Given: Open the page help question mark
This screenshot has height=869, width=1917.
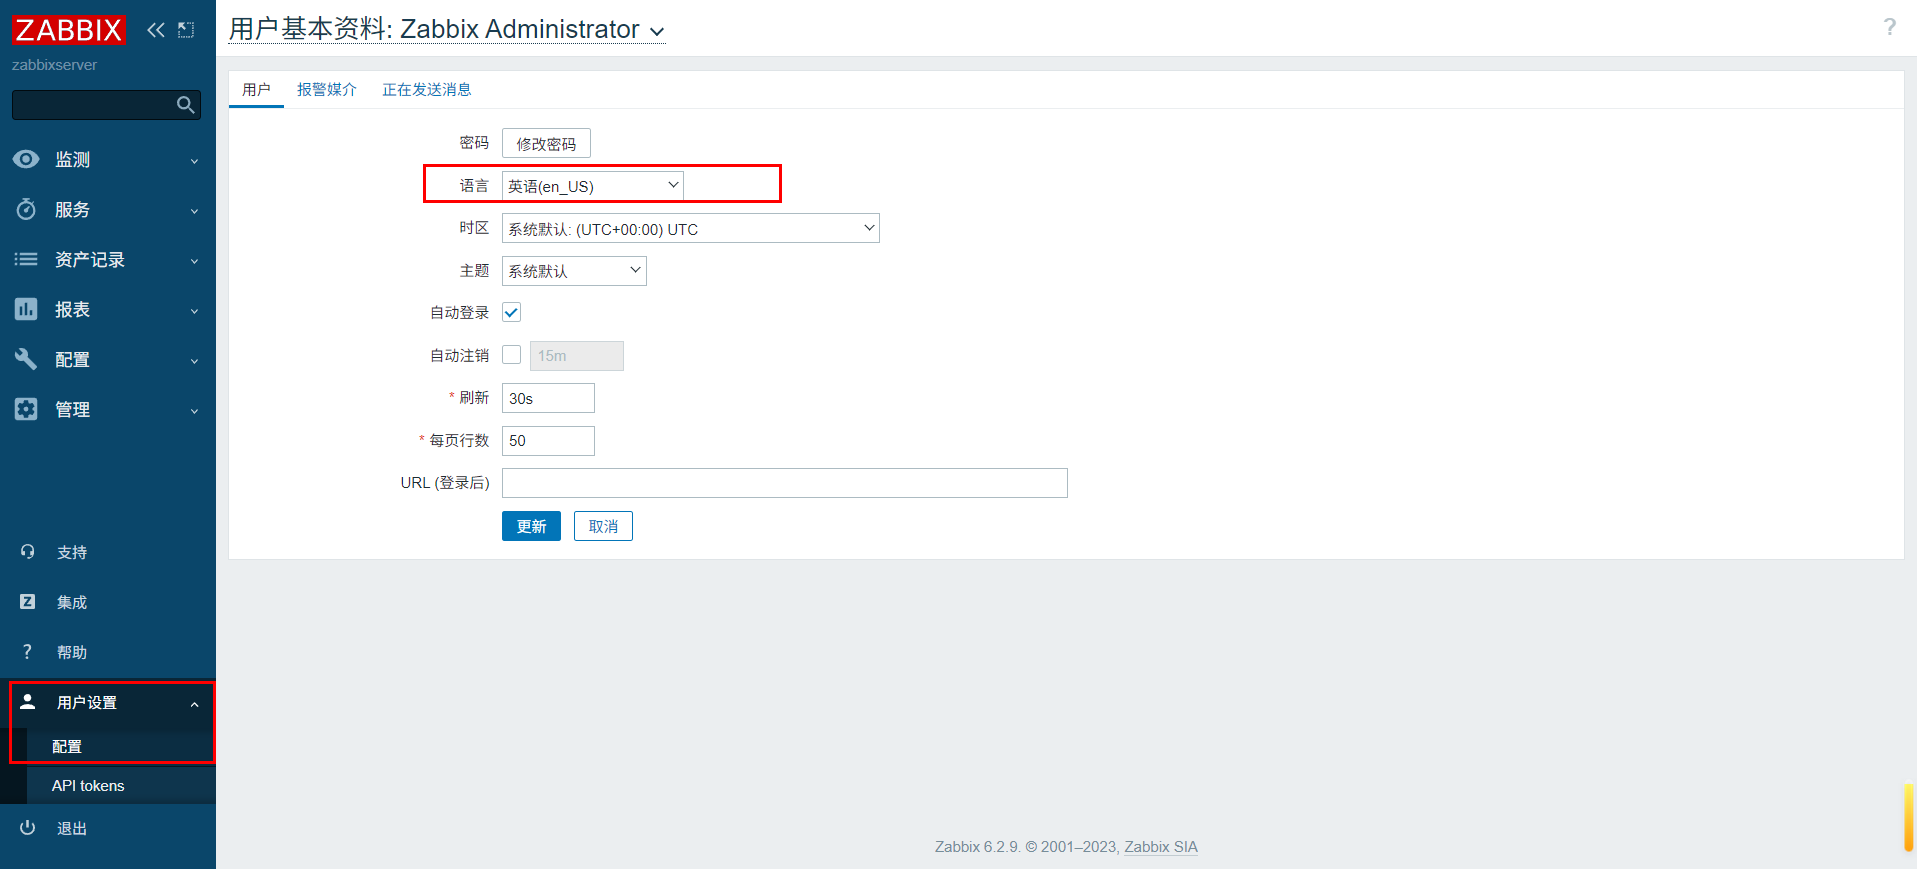Looking at the screenshot, I should coord(1889,27).
